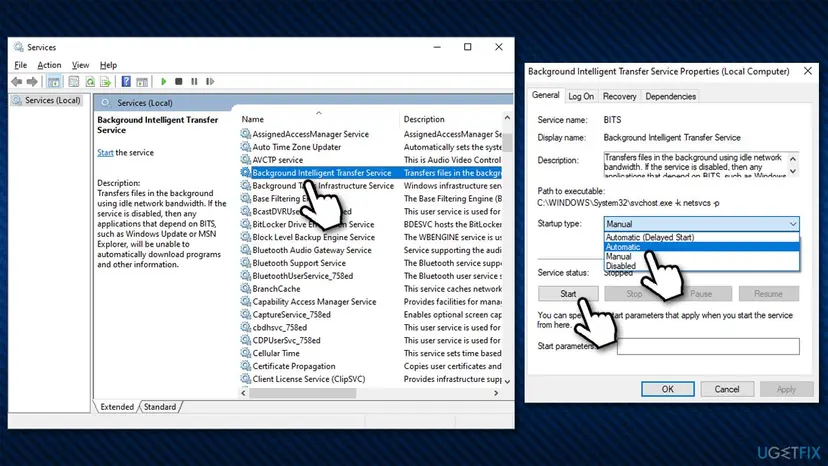Choose Automatic startup option
Screen dimensions: 828x466
coord(701,247)
